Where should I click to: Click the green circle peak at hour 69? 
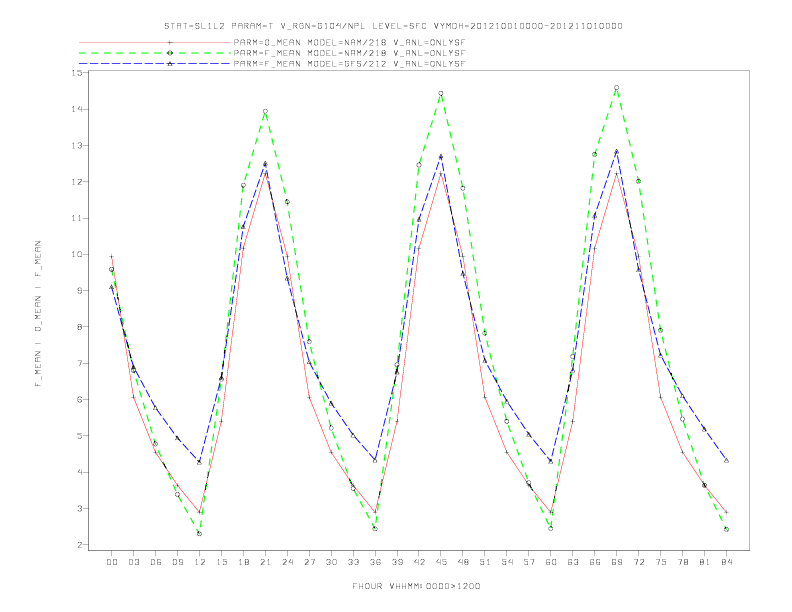[x=617, y=88]
